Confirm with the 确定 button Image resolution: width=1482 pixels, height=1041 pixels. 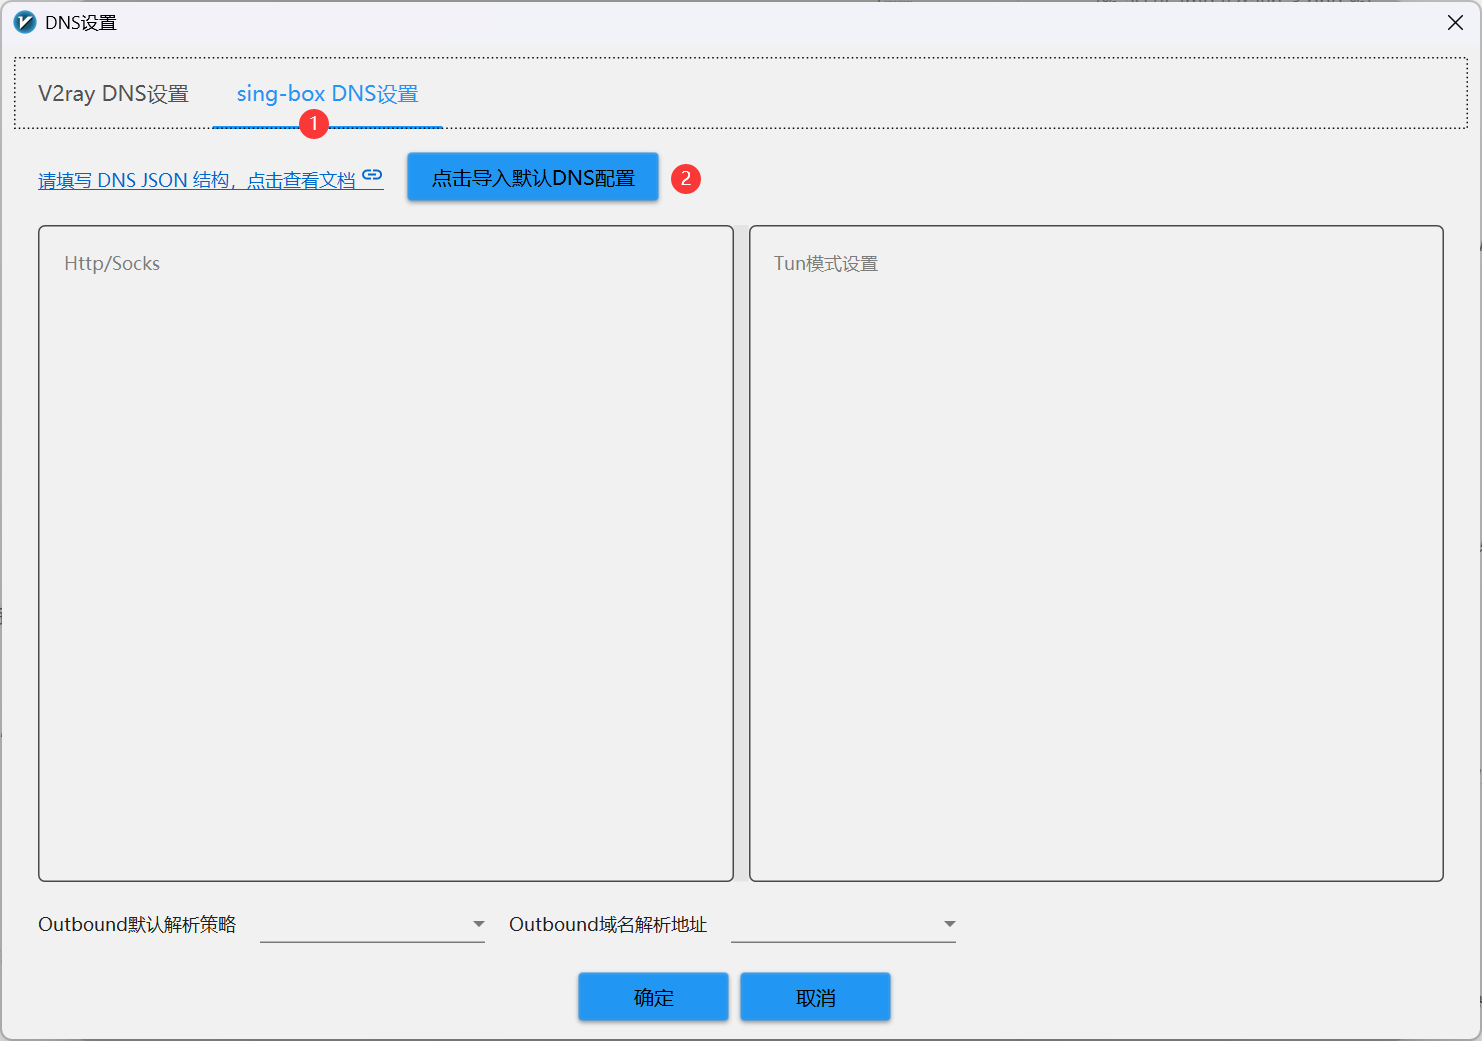(x=653, y=997)
